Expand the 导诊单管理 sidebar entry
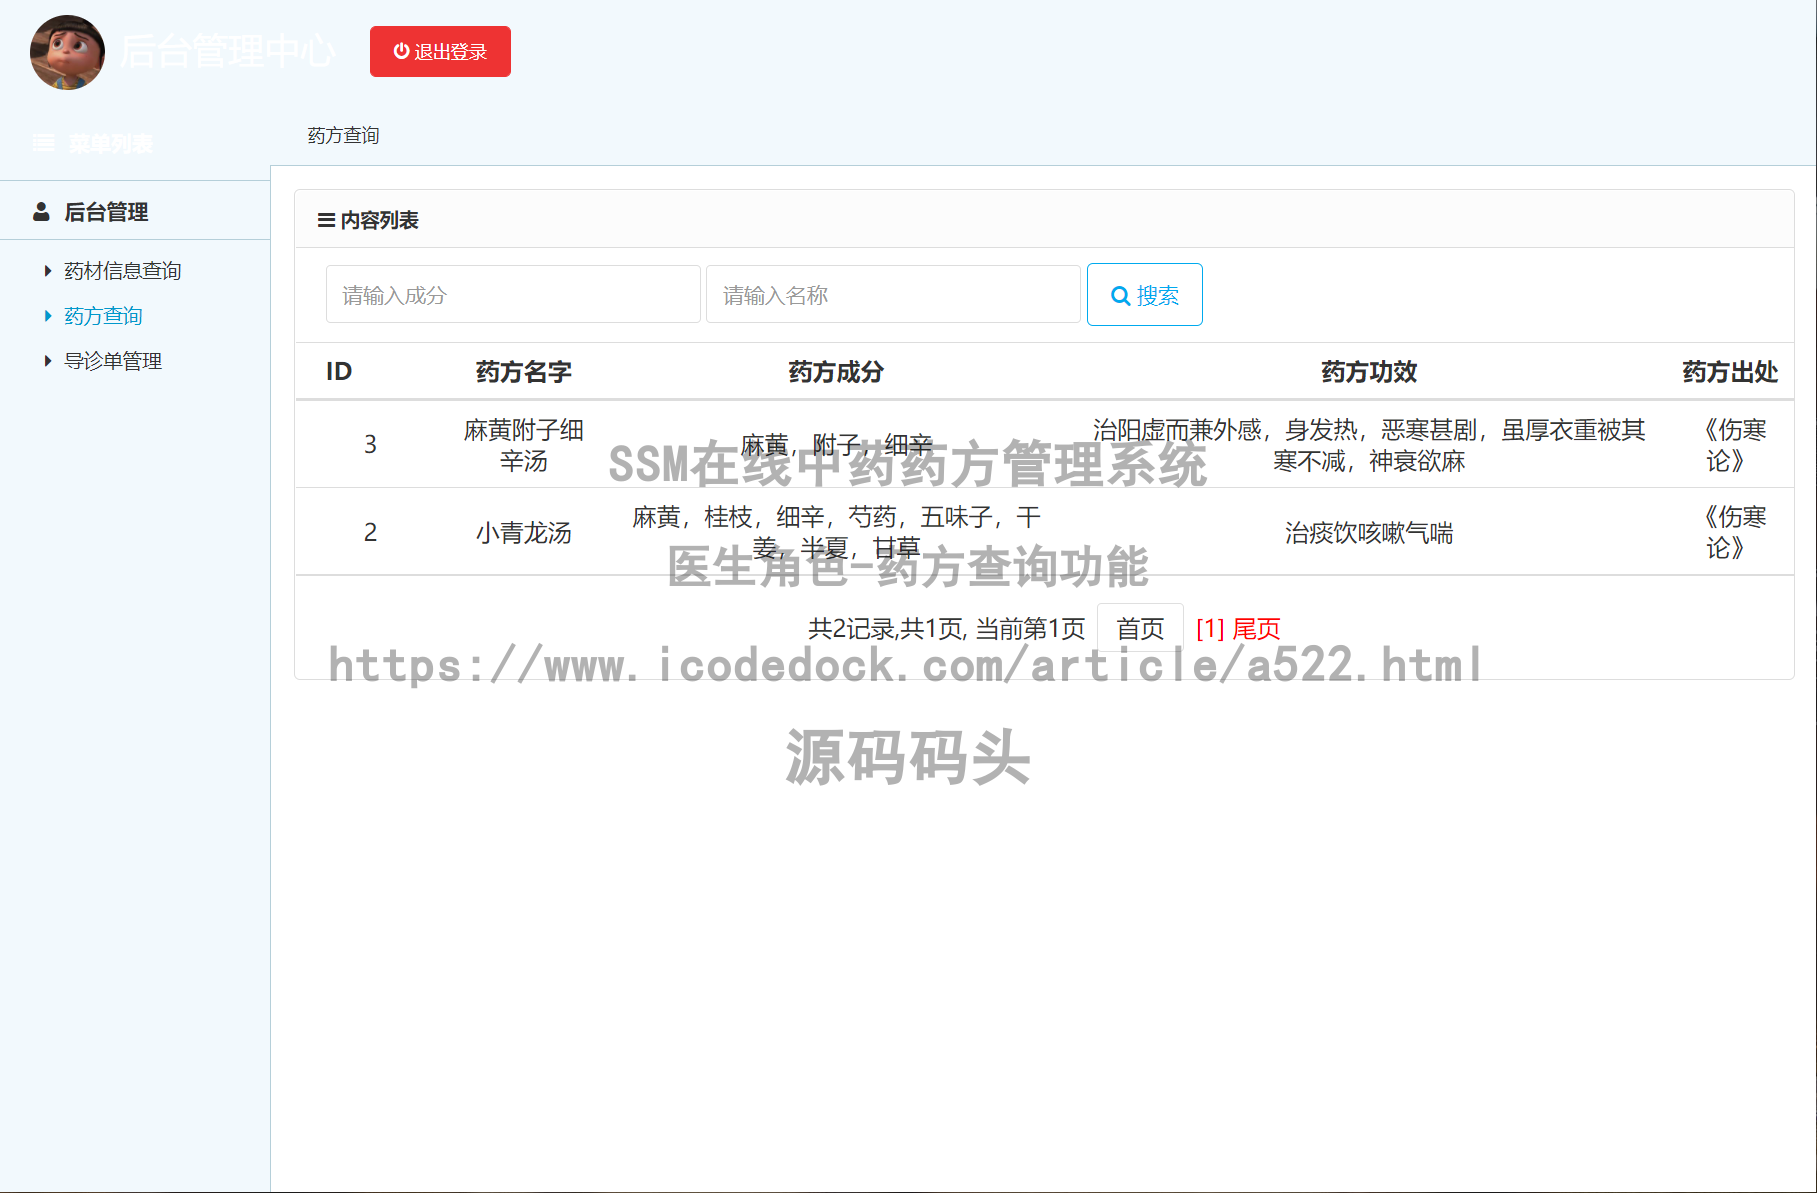The width and height of the screenshot is (1817, 1193). 113,360
